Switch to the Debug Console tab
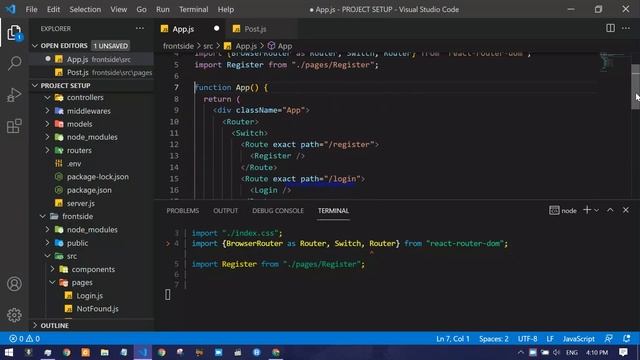The height and width of the screenshot is (360, 640). pyautogui.click(x=278, y=211)
